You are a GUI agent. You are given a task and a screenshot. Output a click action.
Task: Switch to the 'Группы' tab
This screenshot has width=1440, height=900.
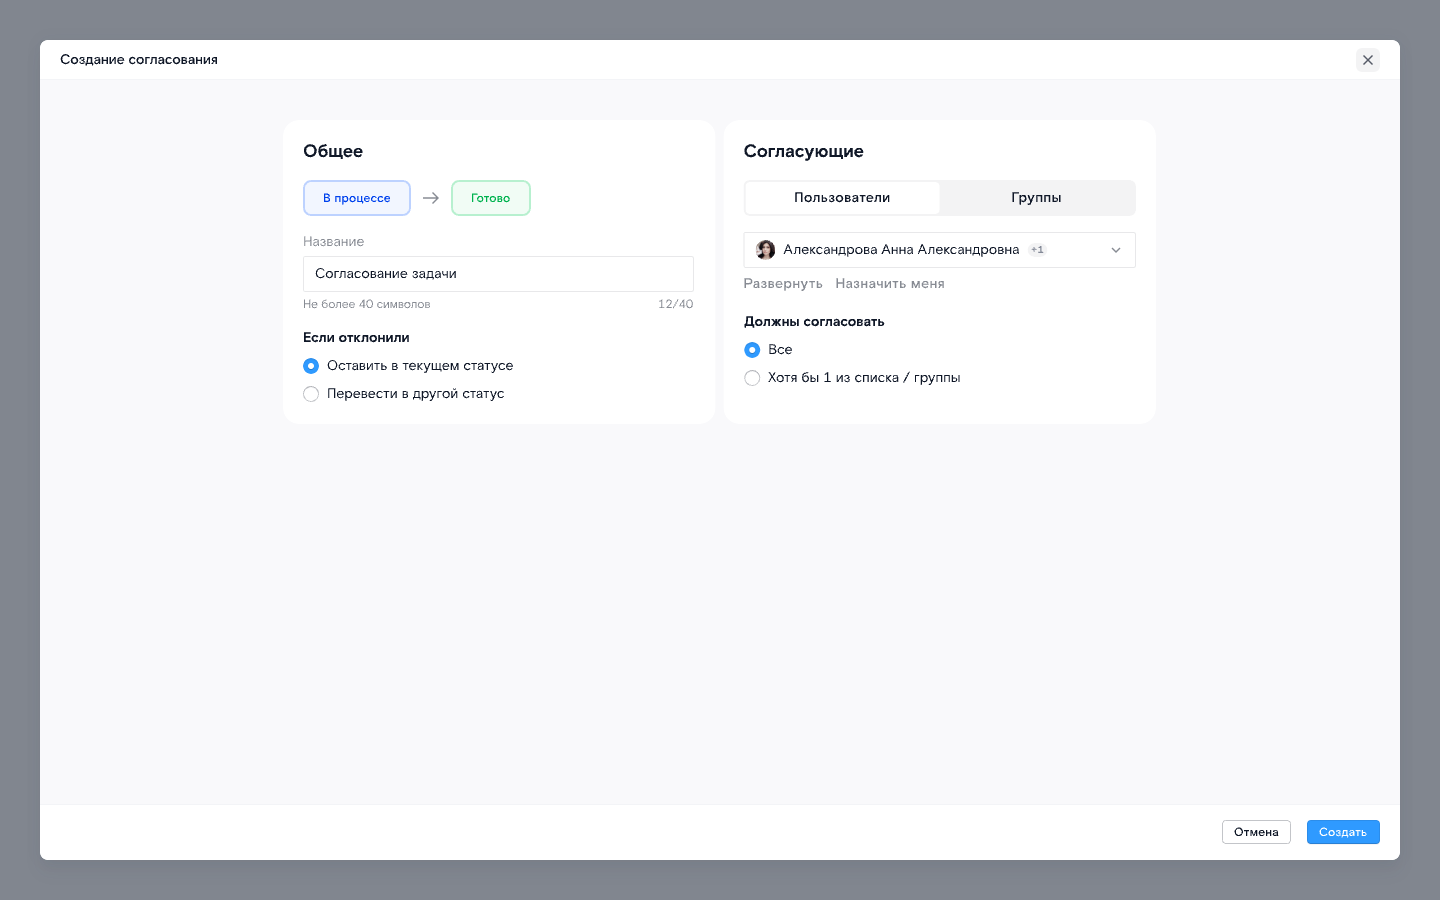pyautogui.click(x=1036, y=198)
